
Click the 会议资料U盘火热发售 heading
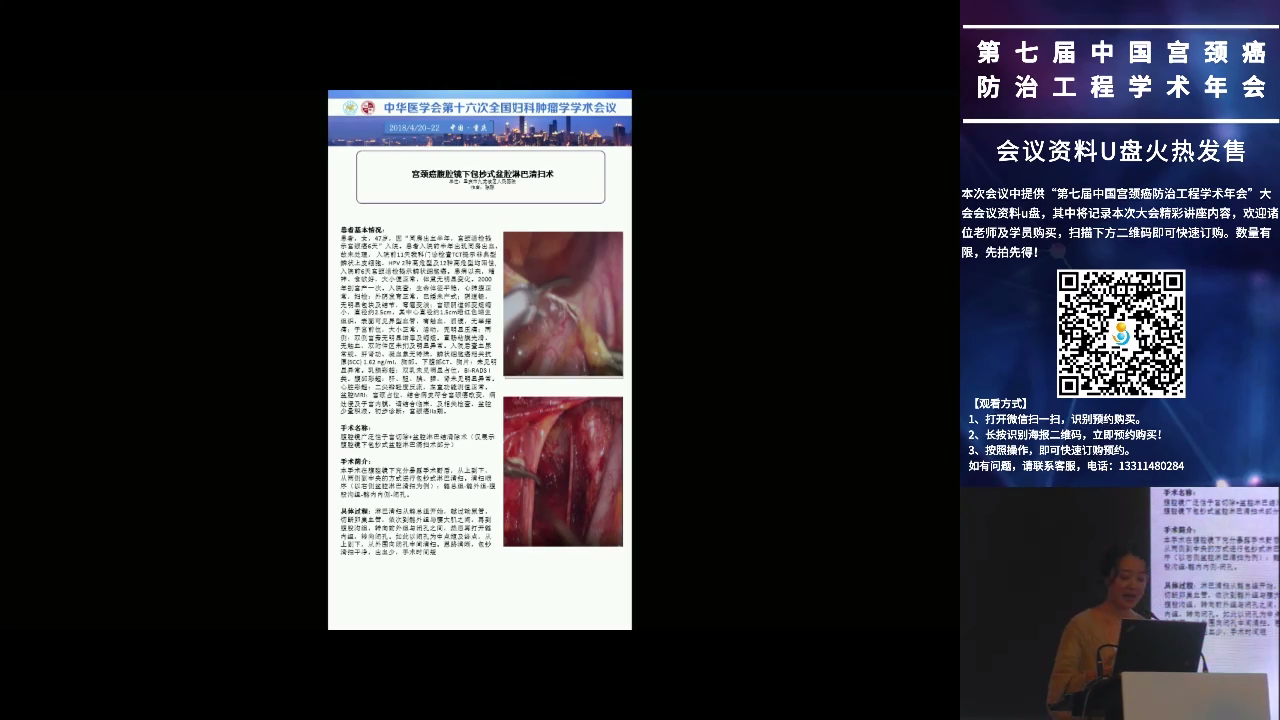tap(1120, 151)
